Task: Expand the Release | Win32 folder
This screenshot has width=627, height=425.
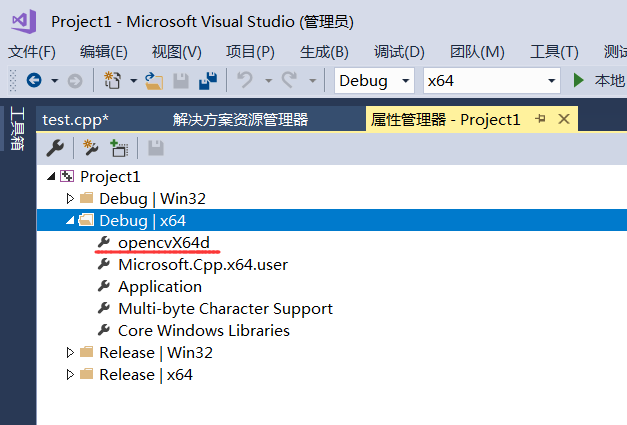Action: (x=70, y=352)
